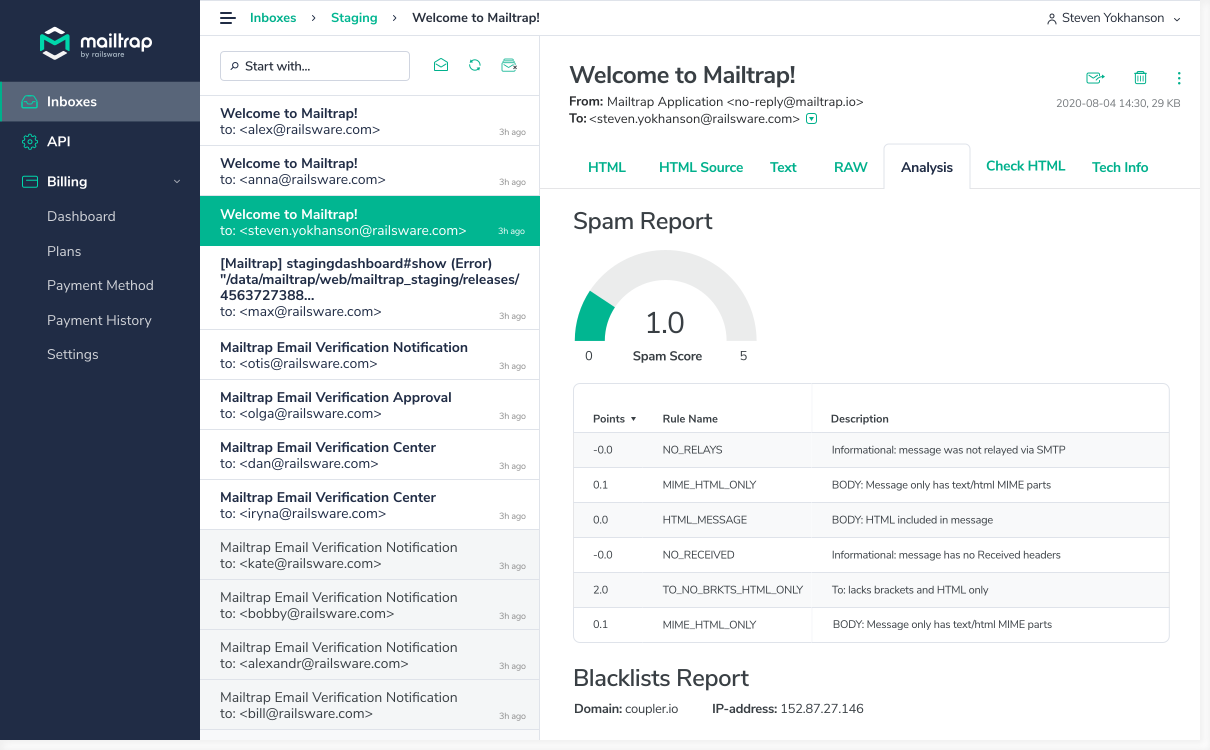Click the NO_RELAYS rule name
The image size is (1210, 750).
692,450
